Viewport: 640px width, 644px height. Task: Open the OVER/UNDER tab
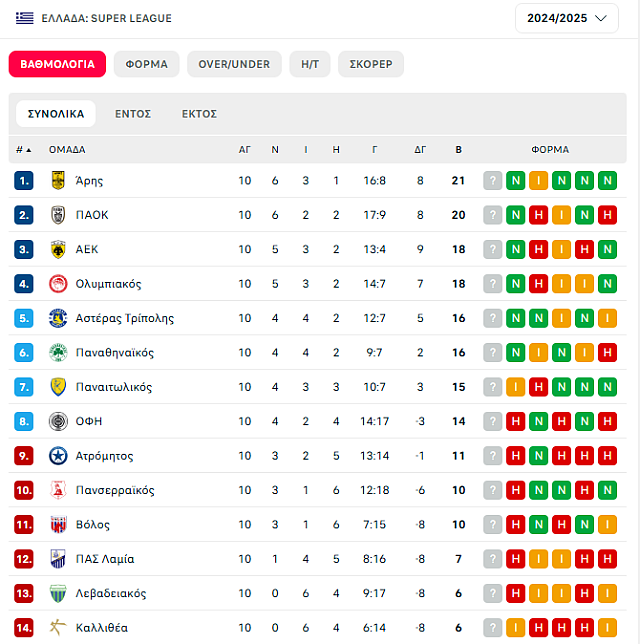tap(234, 64)
